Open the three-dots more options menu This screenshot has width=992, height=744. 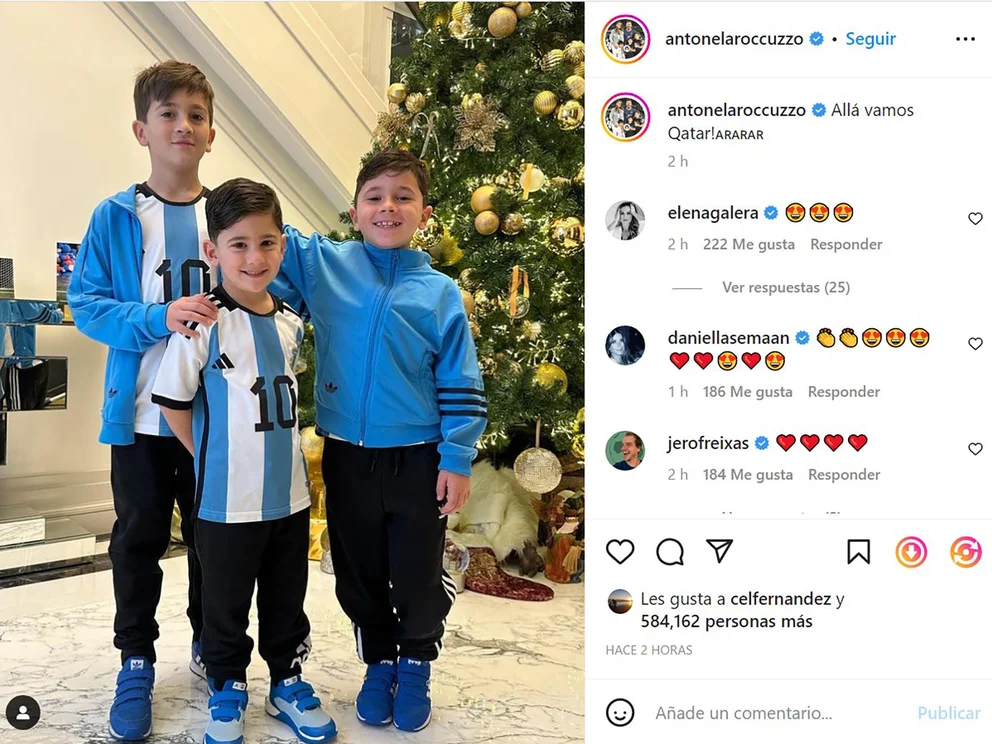coord(965,39)
